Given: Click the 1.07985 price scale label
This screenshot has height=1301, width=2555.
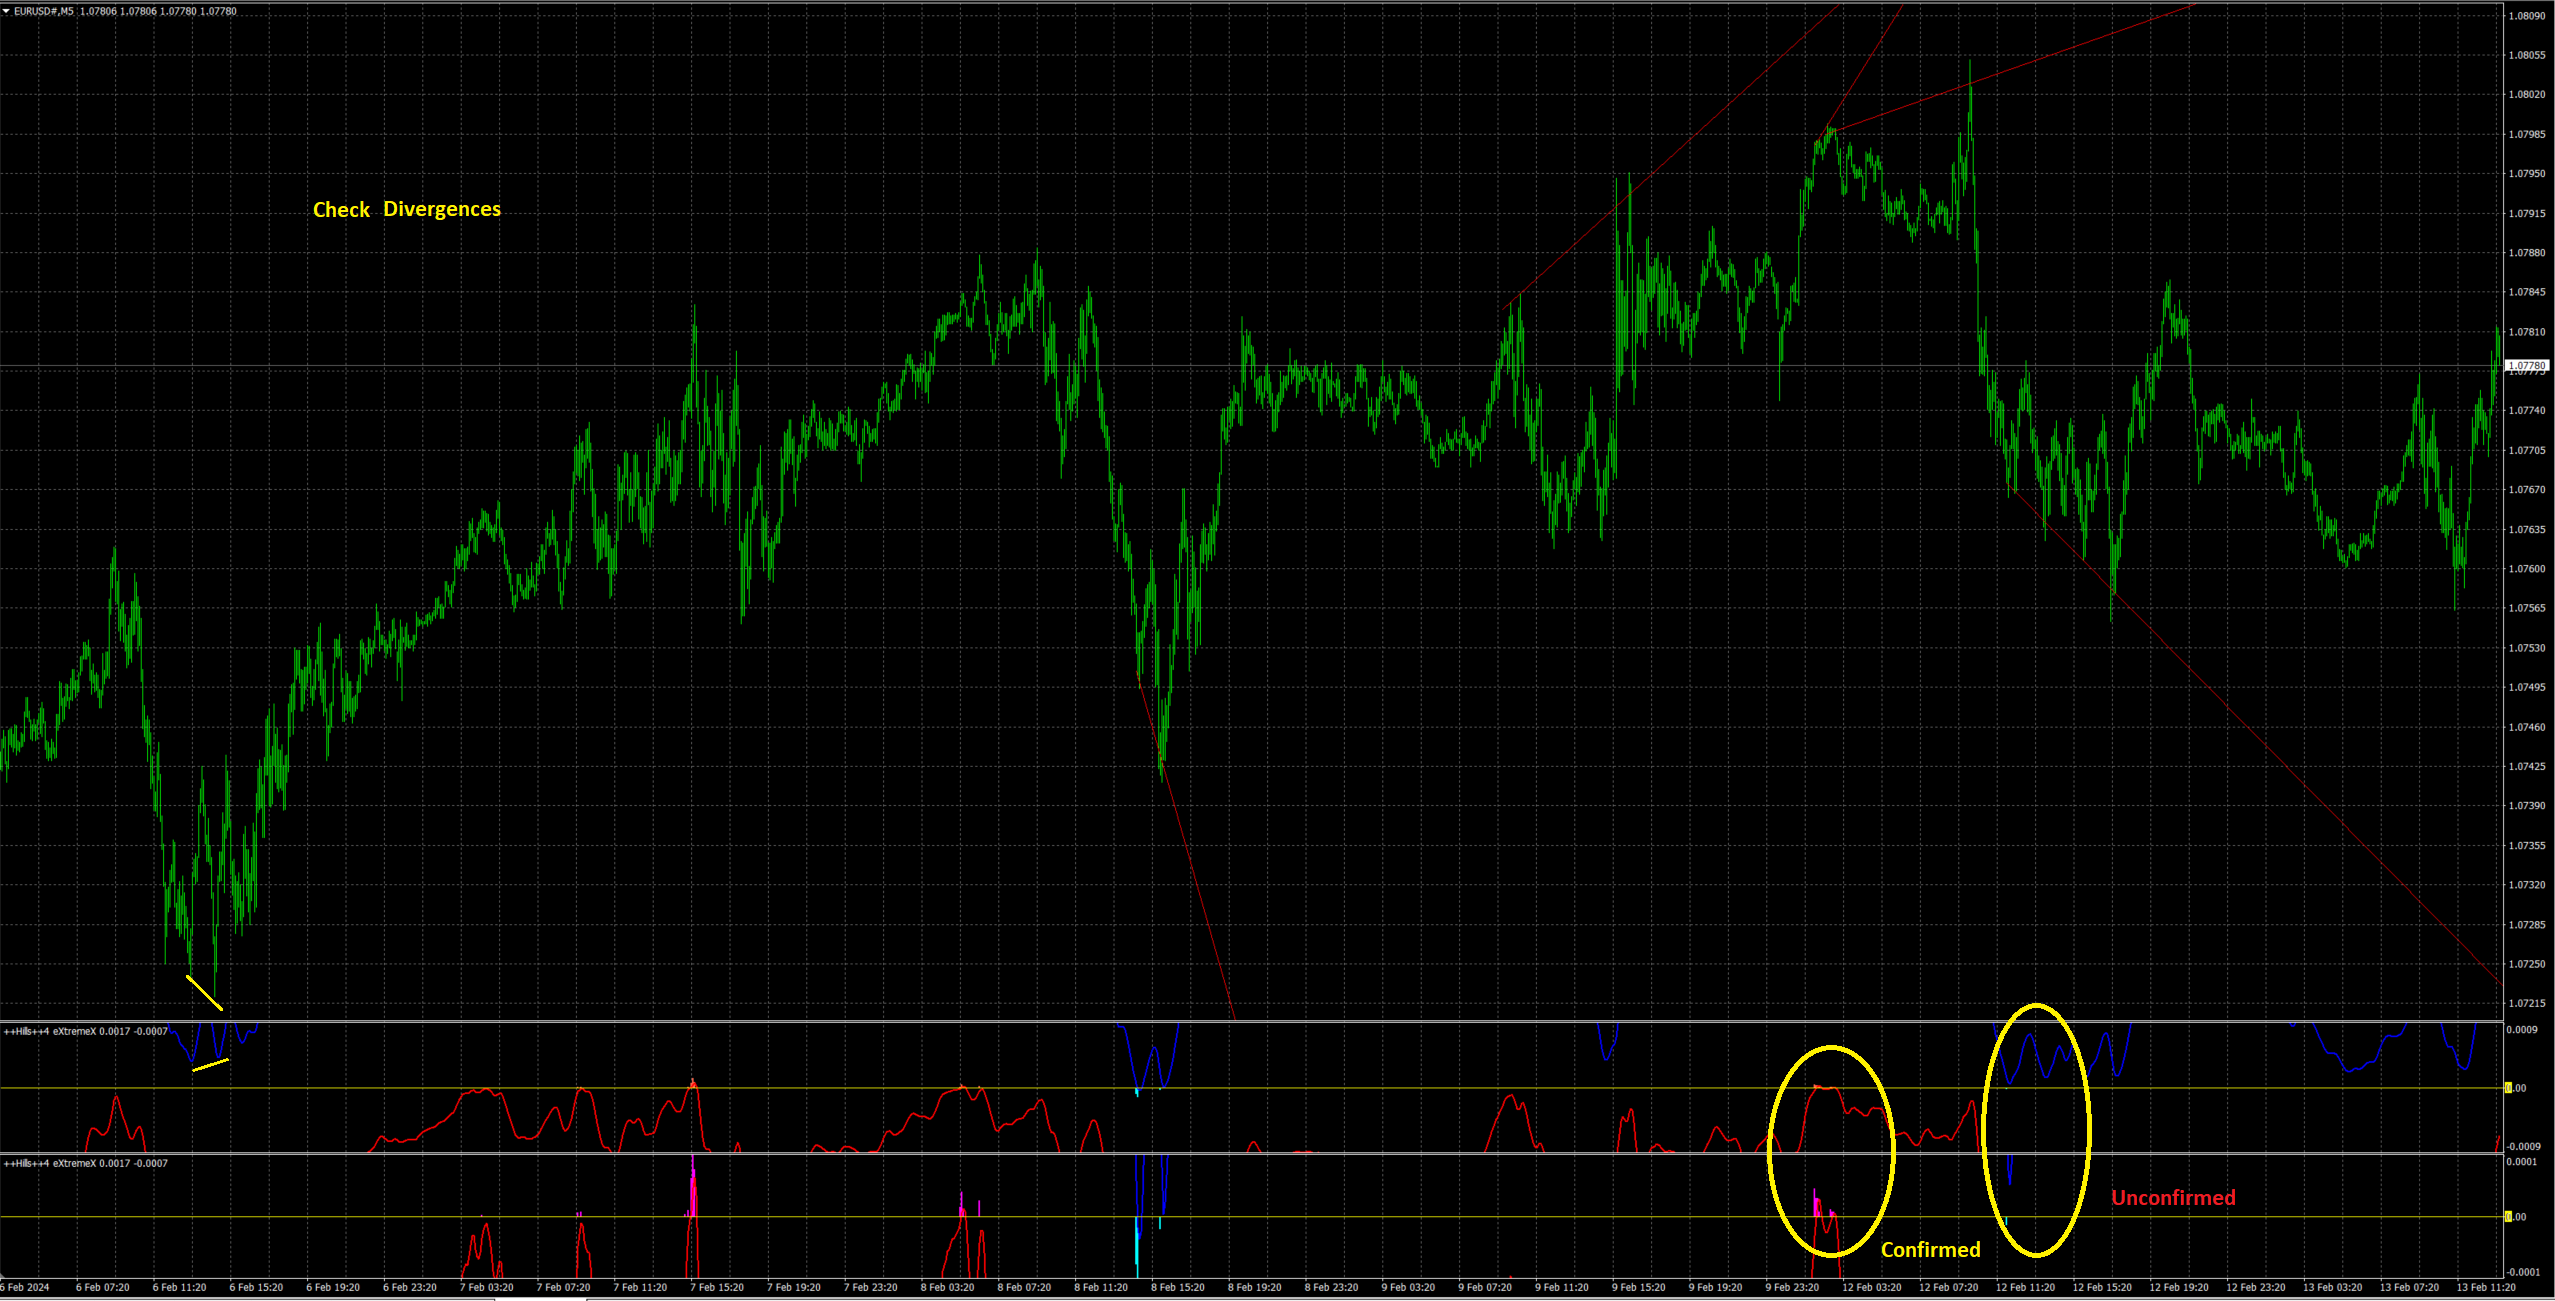Looking at the screenshot, I should [x=2526, y=134].
